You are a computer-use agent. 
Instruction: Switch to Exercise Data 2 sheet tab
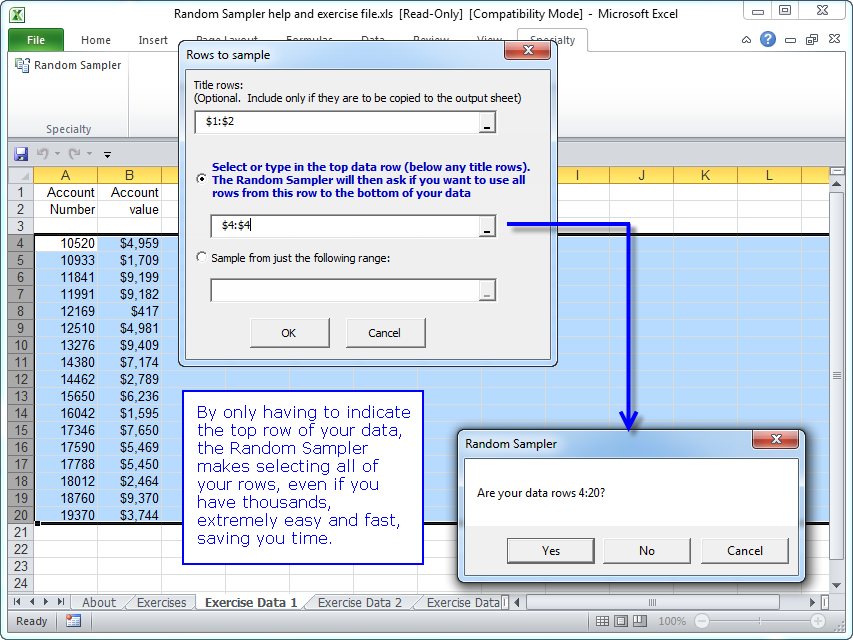[360, 602]
